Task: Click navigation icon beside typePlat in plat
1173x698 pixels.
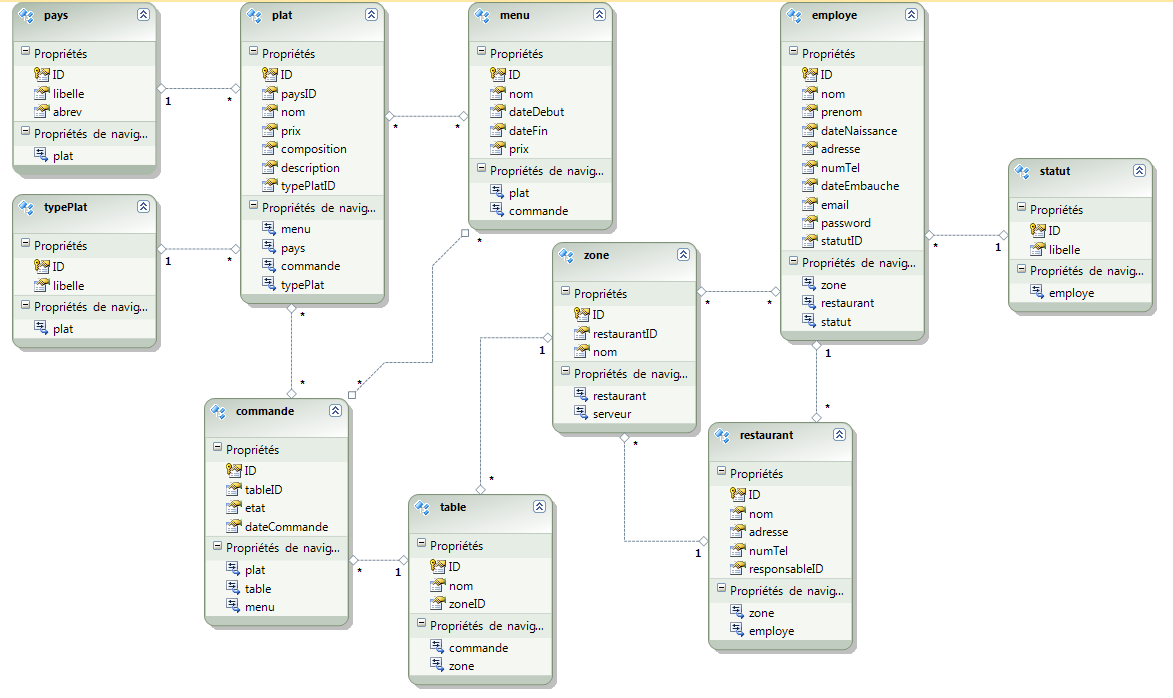Action: (269, 284)
